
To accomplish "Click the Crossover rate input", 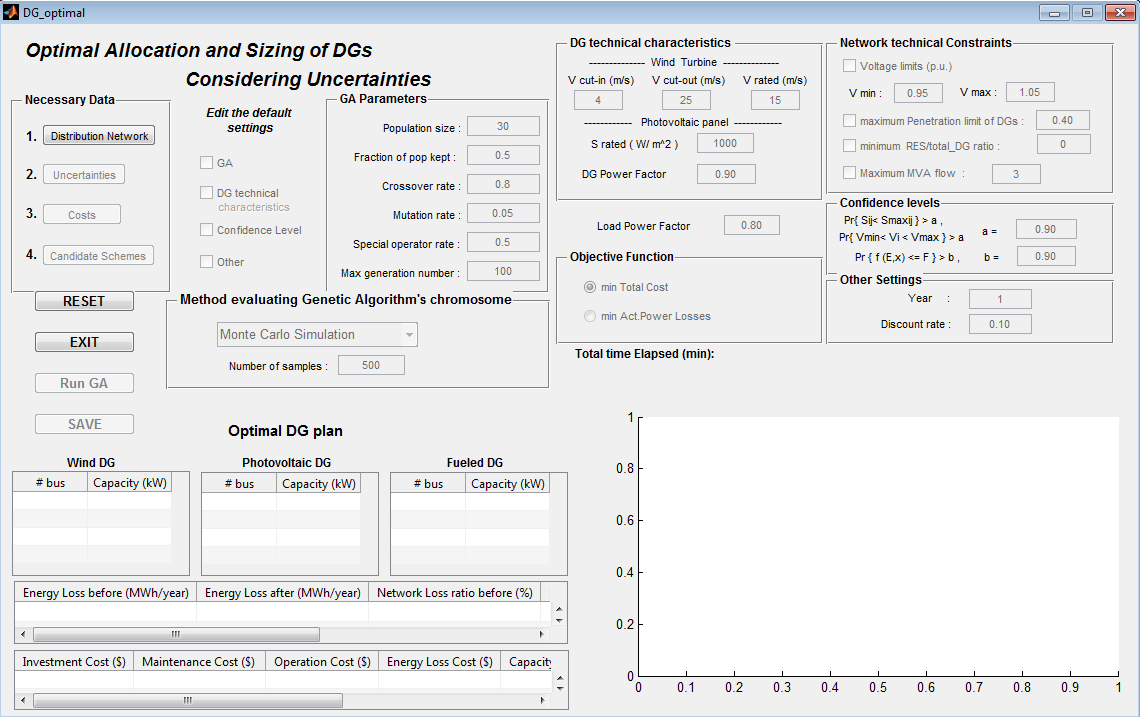I will [x=503, y=185].
